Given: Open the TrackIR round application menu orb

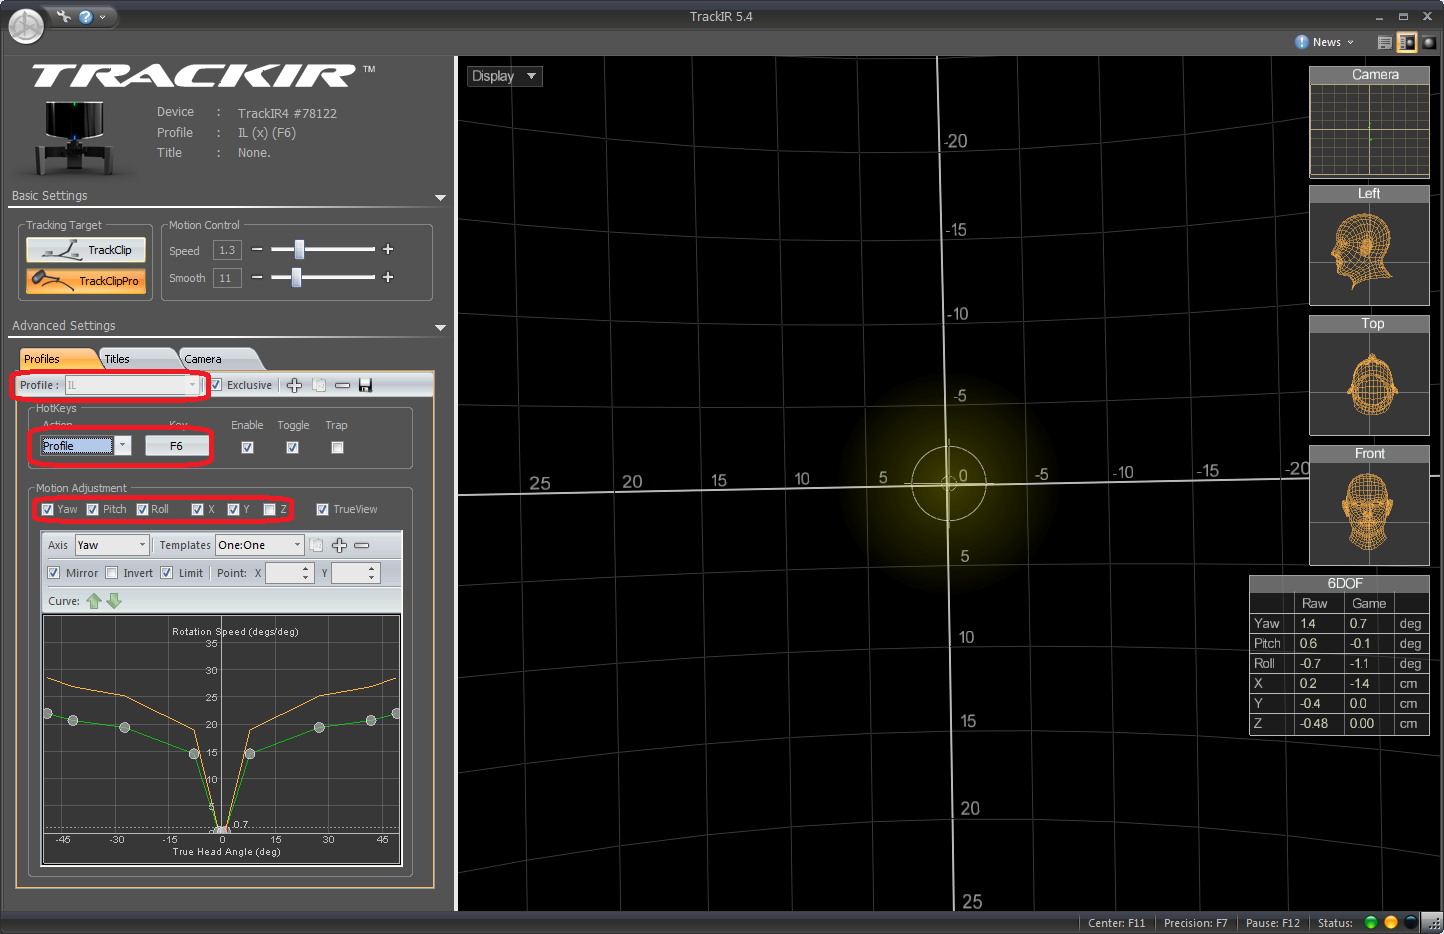Looking at the screenshot, I should coord(26,26).
